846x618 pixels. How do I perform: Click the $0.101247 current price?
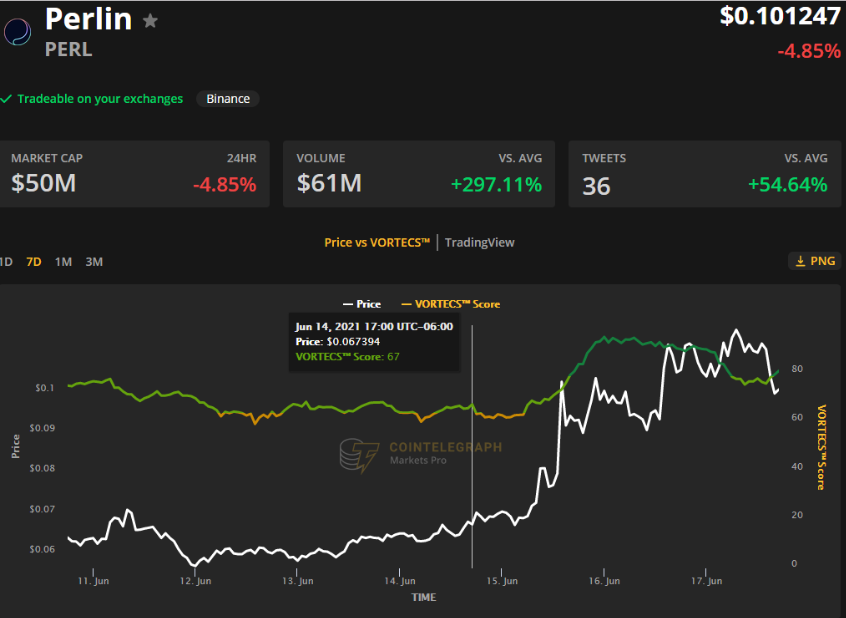pyautogui.click(x=780, y=16)
